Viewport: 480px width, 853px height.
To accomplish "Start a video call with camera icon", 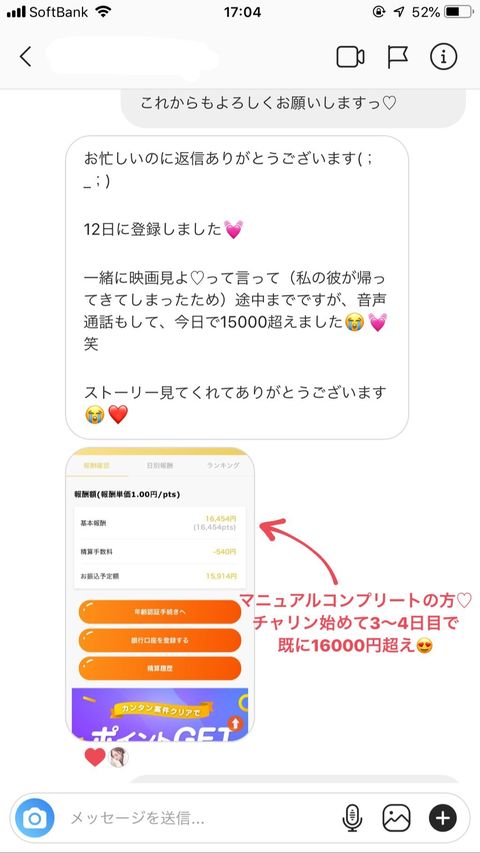I will [x=350, y=57].
